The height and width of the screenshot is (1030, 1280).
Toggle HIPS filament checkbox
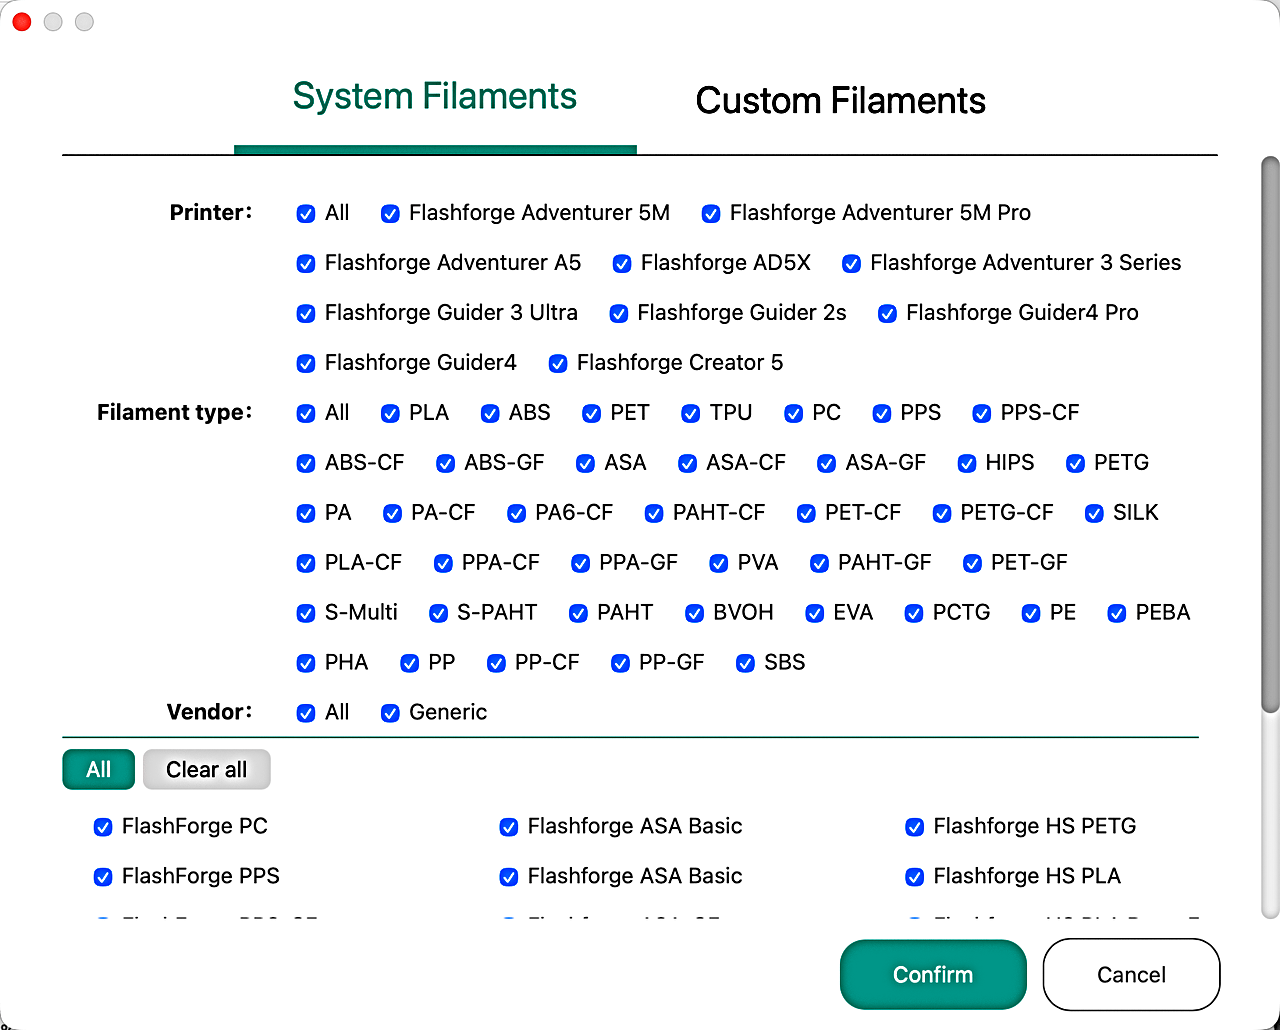(967, 463)
